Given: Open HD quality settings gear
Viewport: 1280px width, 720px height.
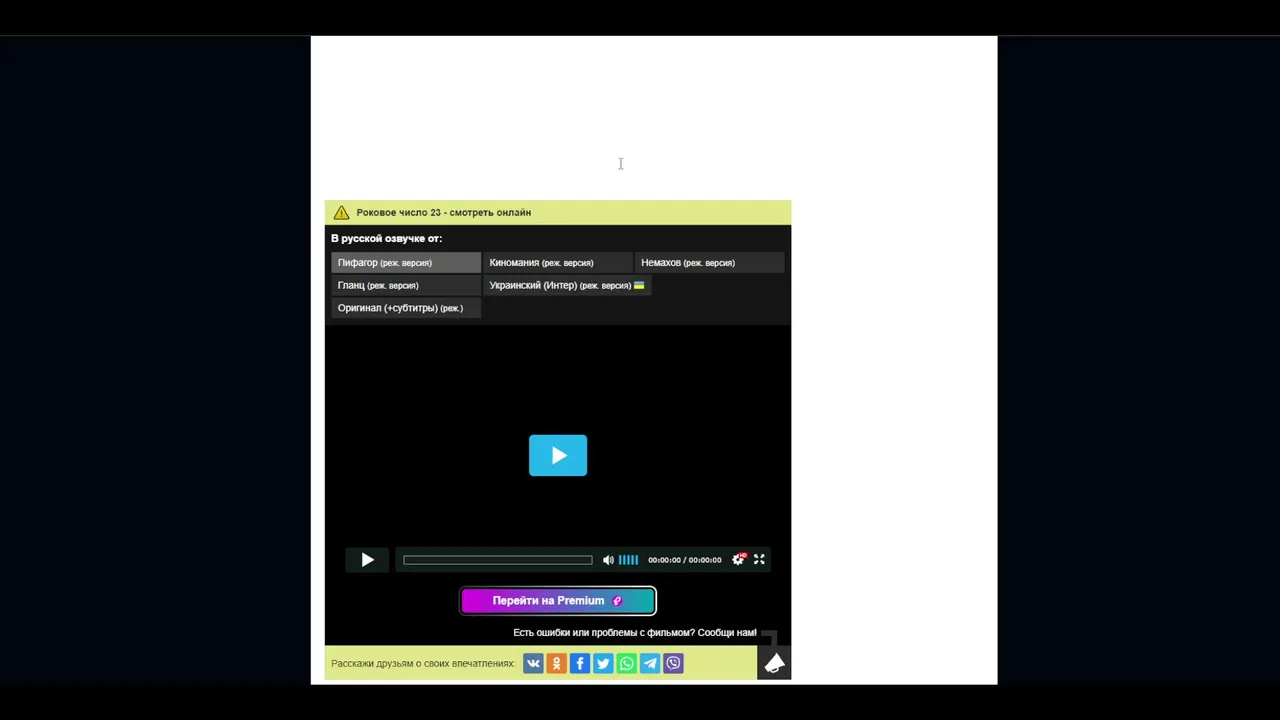Looking at the screenshot, I should click(x=738, y=559).
